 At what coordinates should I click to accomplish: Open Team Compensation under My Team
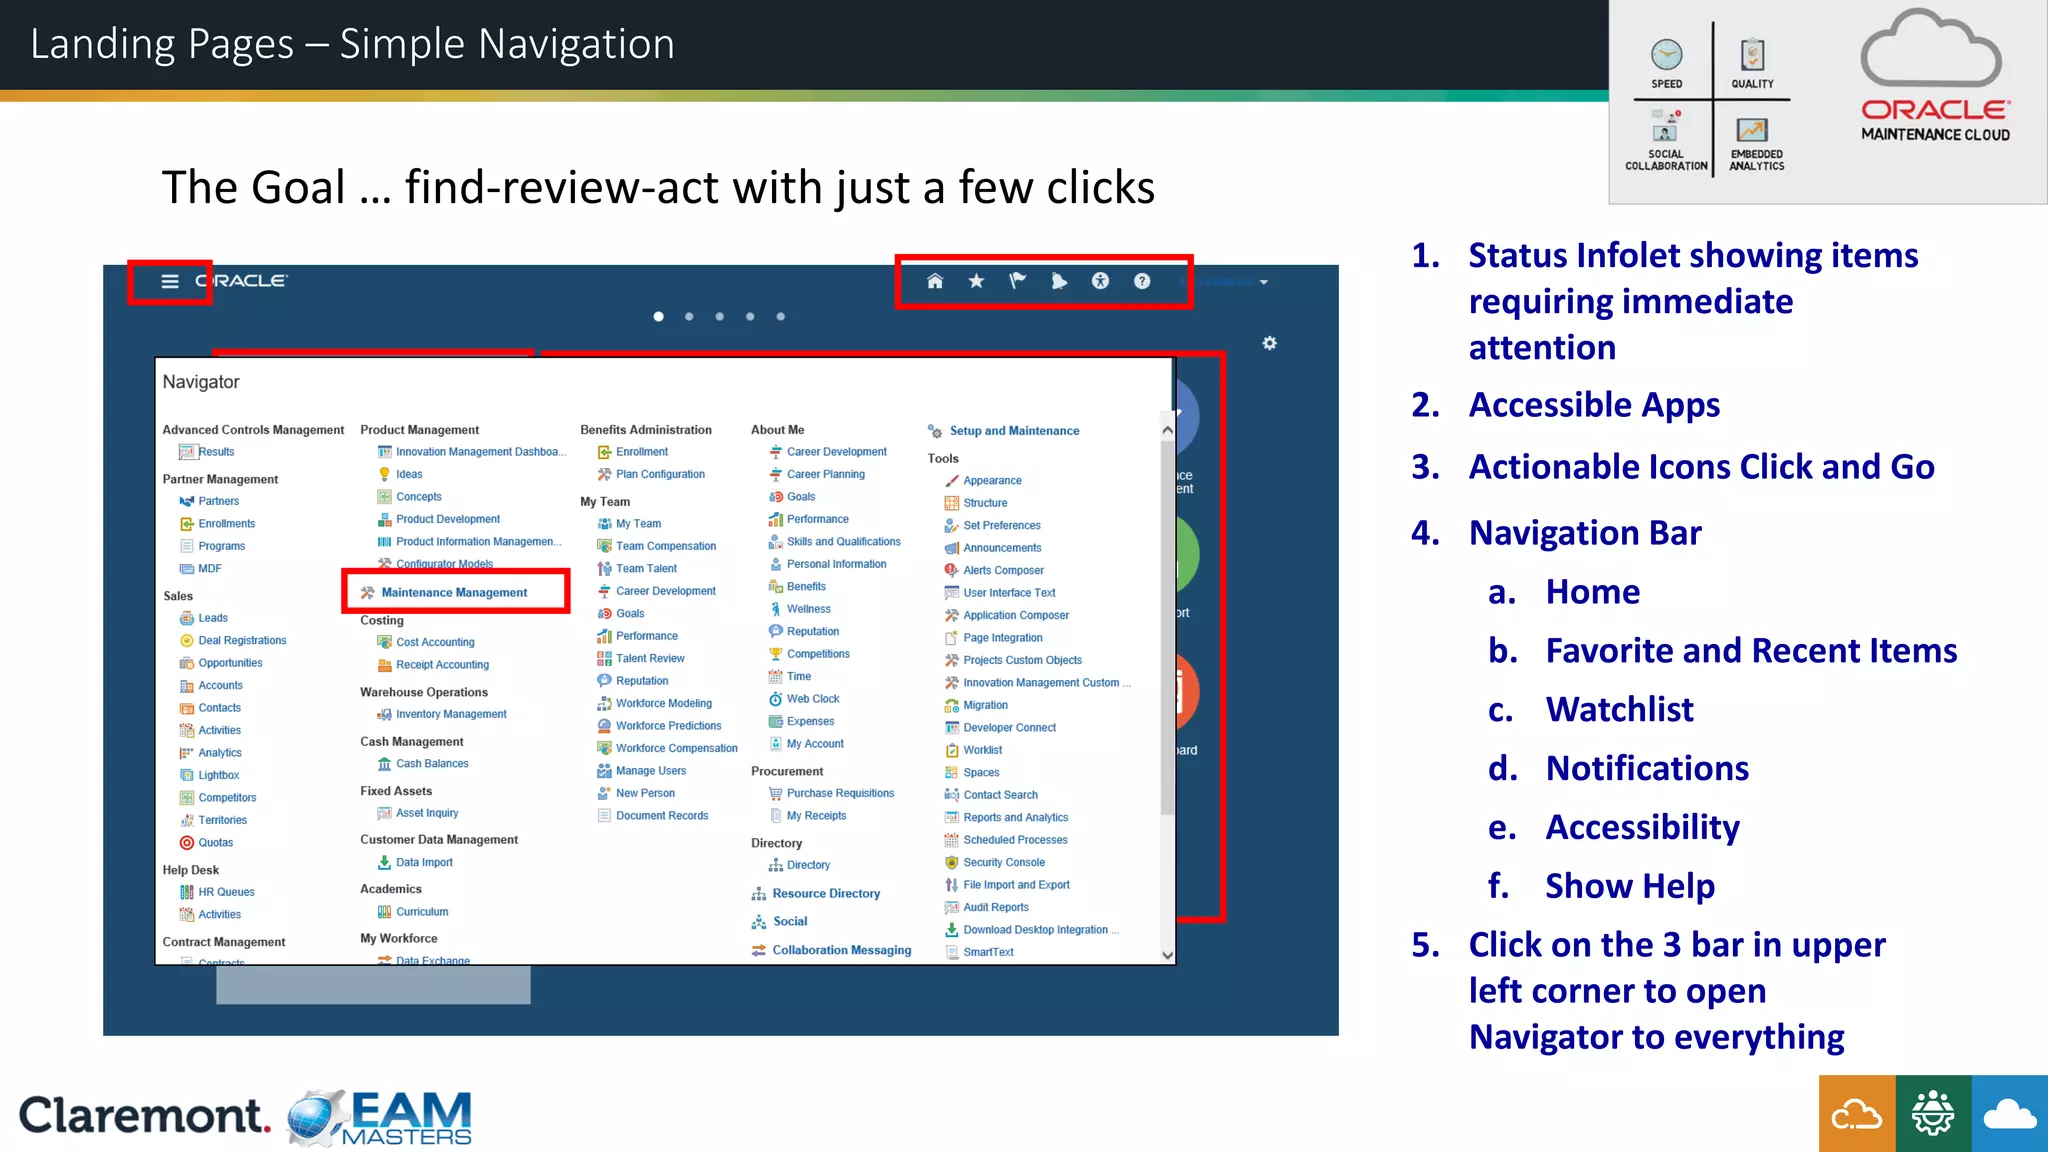[666, 546]
